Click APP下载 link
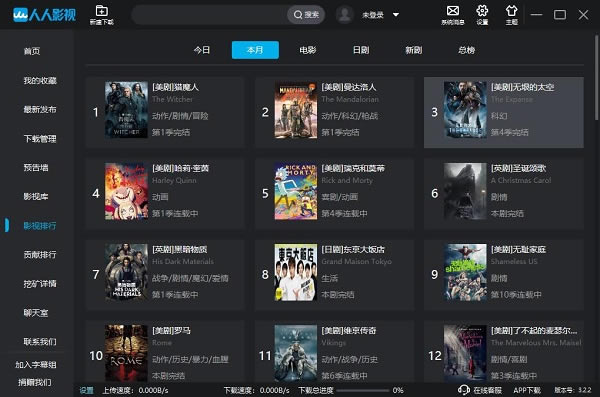The width and height of the screenshot is (600, 397). pos(527,390)
